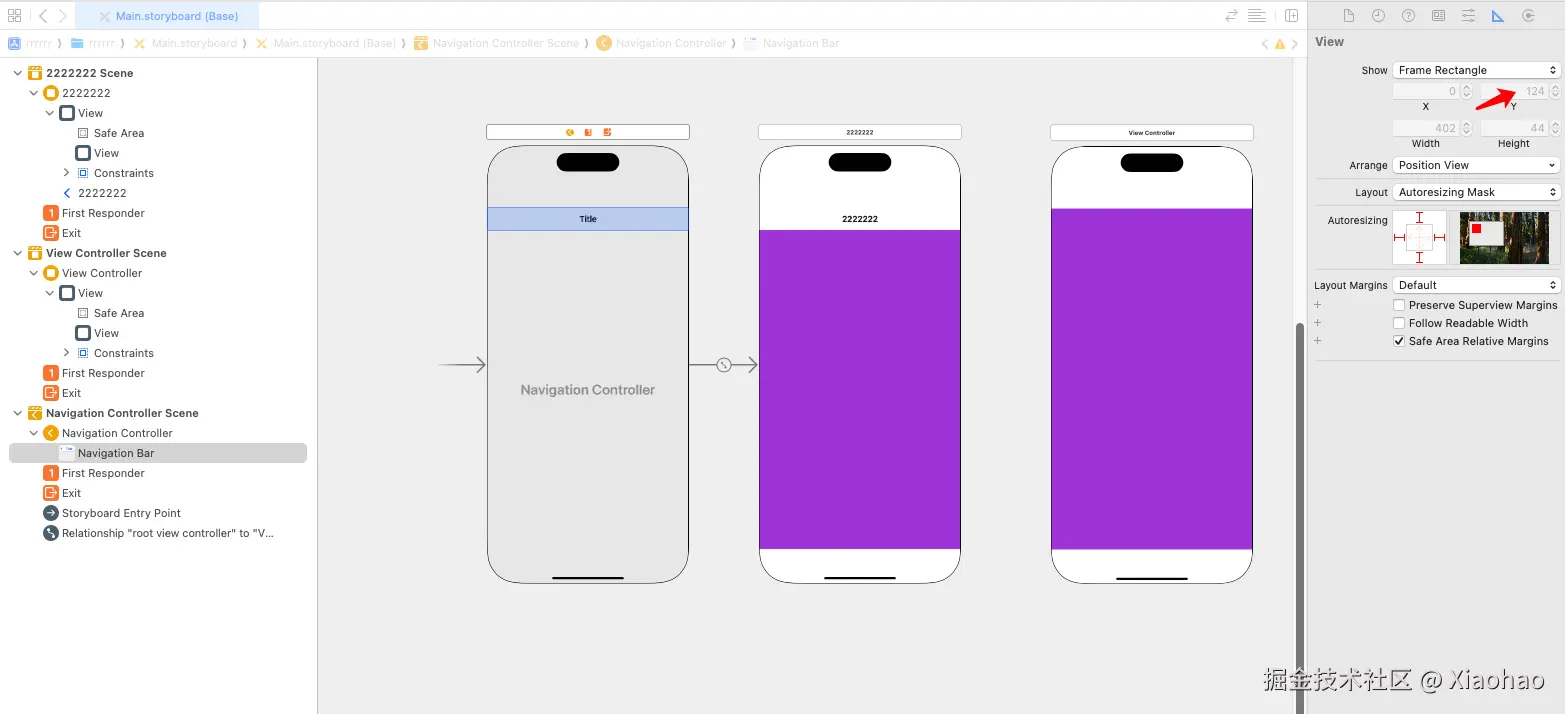
Task: Open the Layout Autoresizing Mask dropdown
Action: (1476, 192)
